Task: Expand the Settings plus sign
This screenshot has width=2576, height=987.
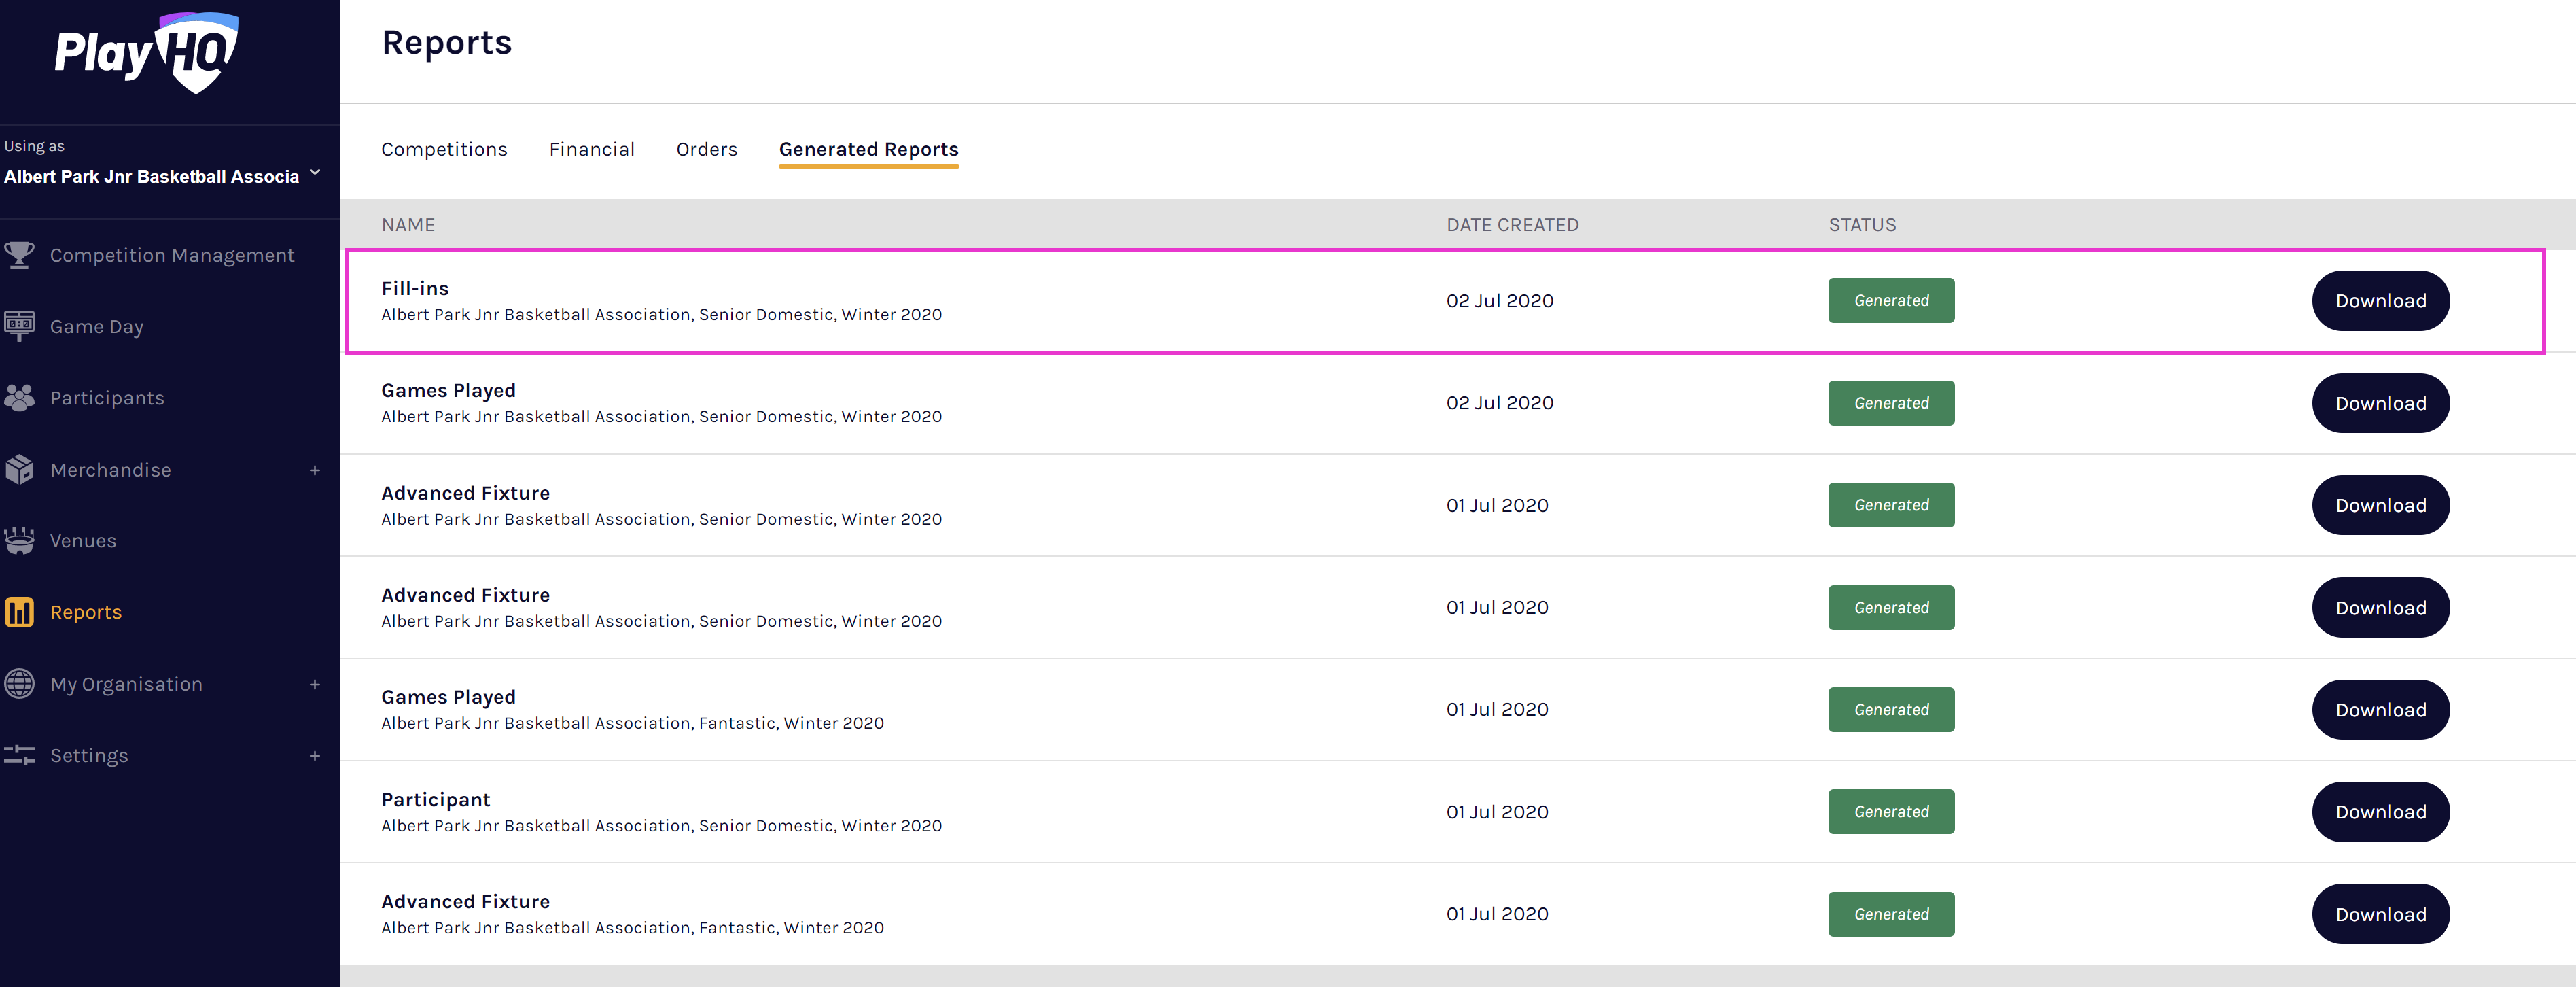Action: coord(314,756)
